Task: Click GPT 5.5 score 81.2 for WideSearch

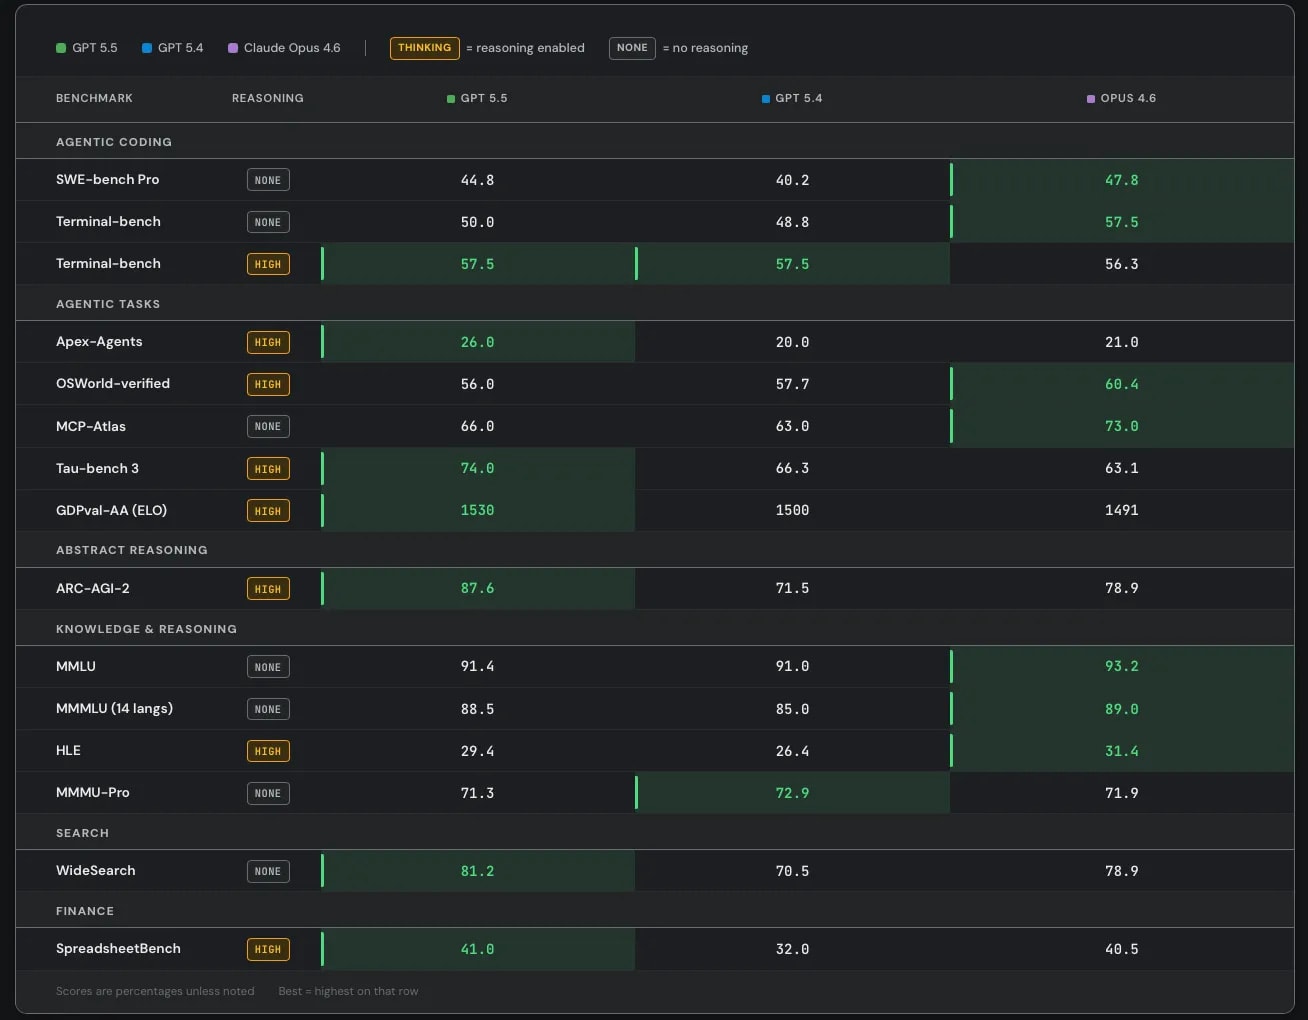Action: pos(477,871)
